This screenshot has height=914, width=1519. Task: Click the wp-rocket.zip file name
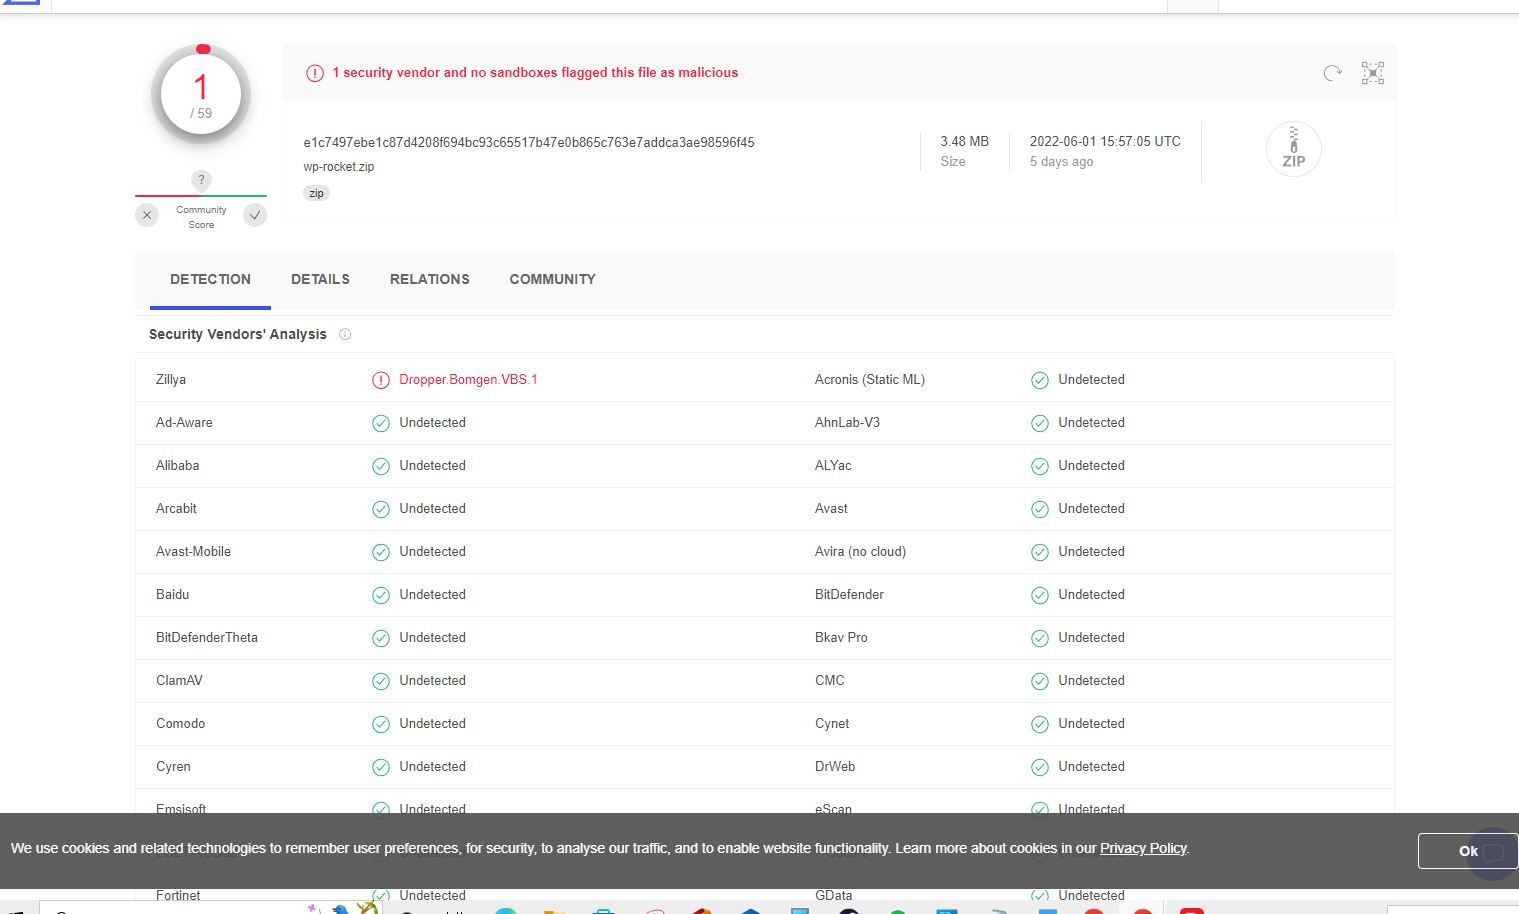click(339, 167)
